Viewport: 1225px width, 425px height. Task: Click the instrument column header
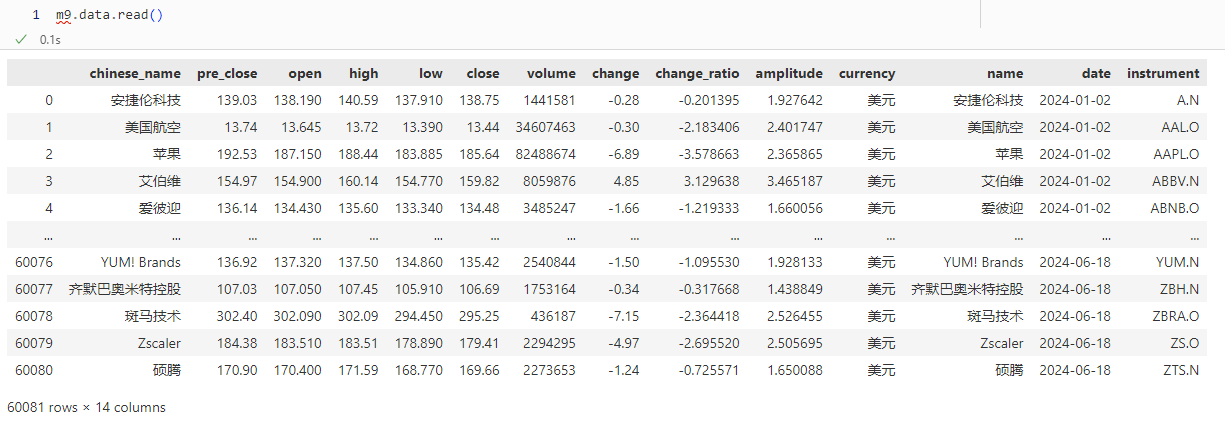point(1163,73)
